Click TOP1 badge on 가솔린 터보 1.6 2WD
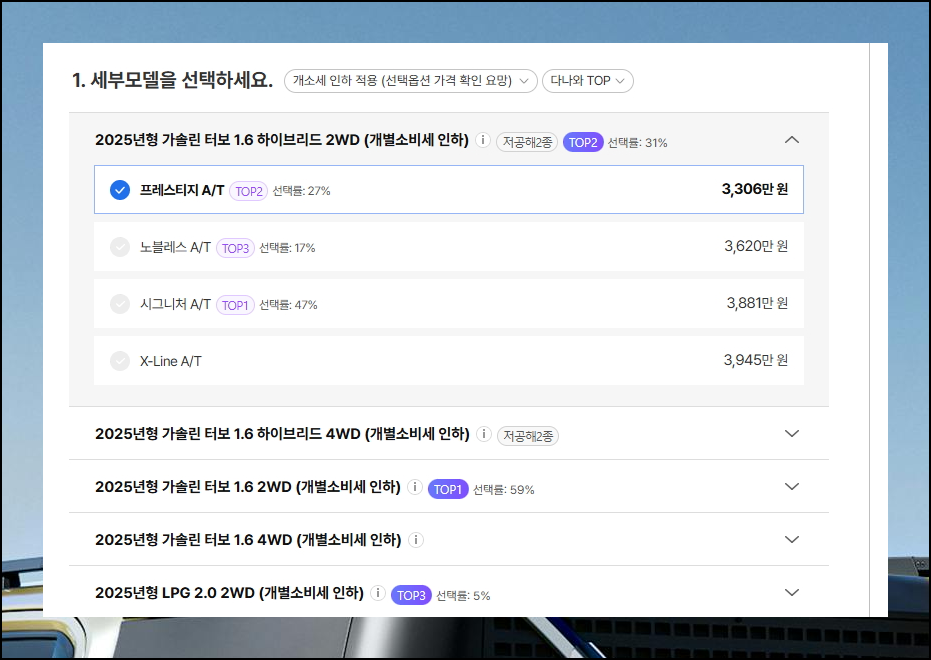931x660 pixels. tap(448, 490)
